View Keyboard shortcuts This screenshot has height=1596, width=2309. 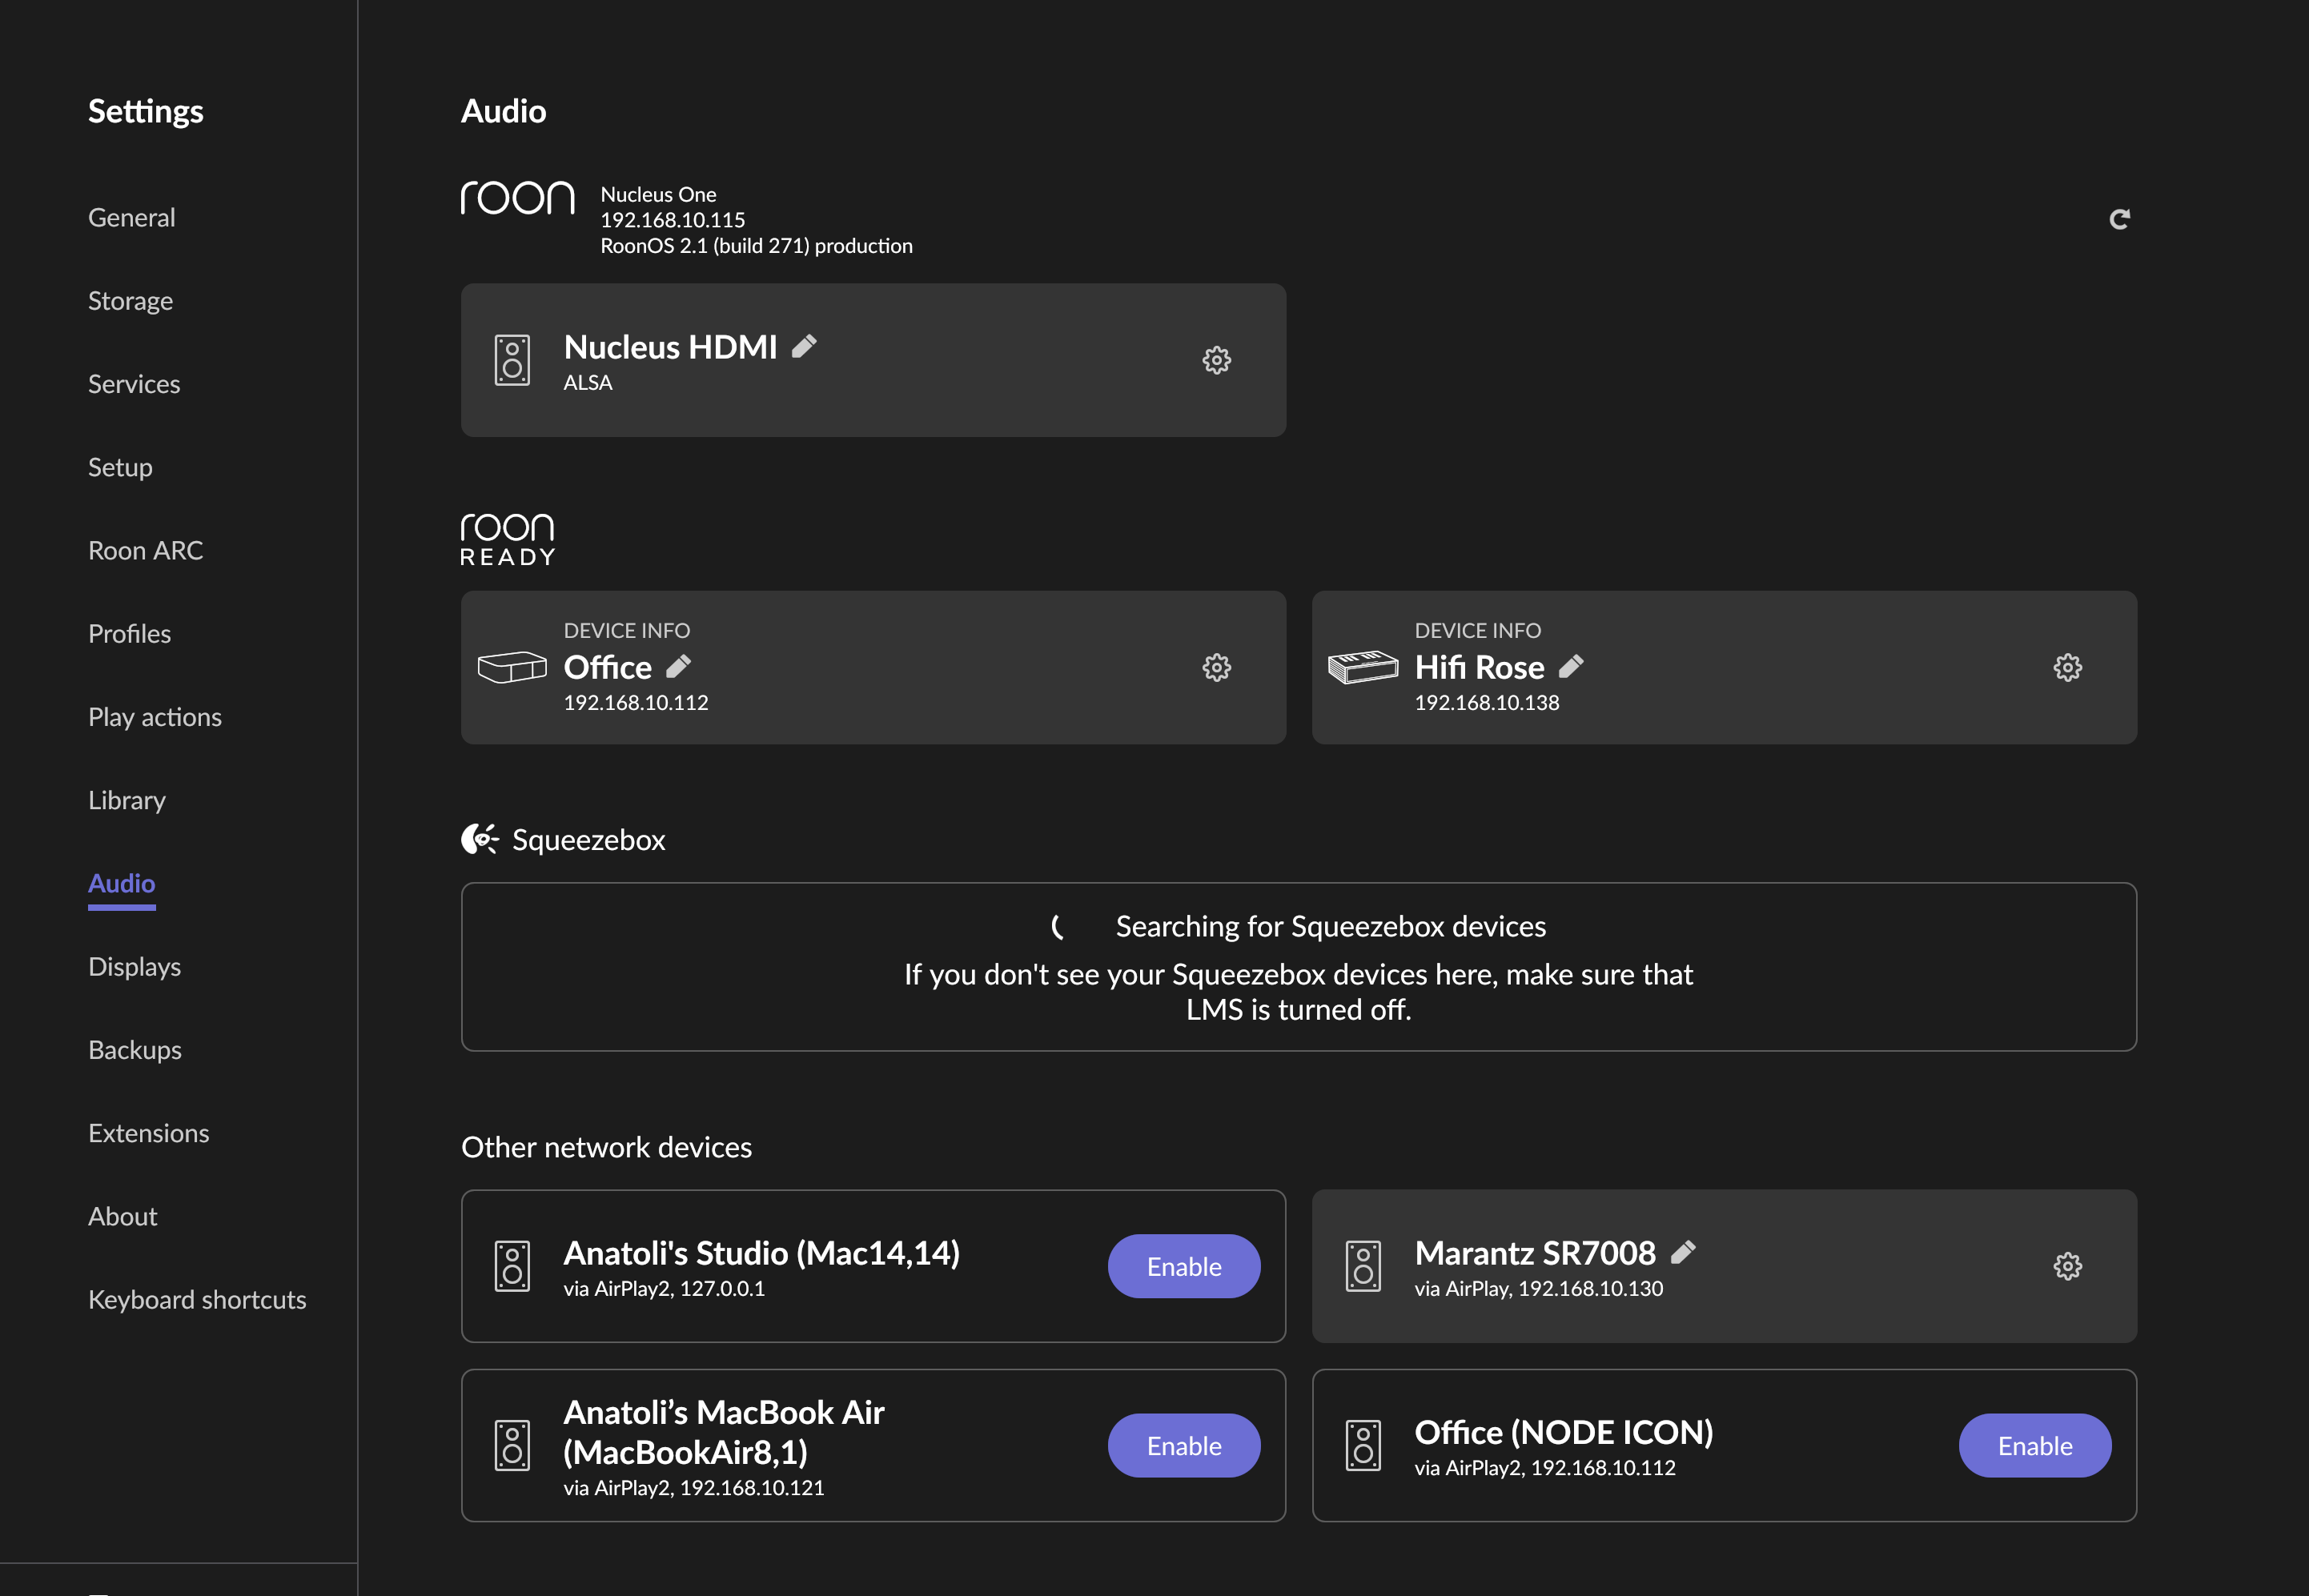(x=197, y=1299)
